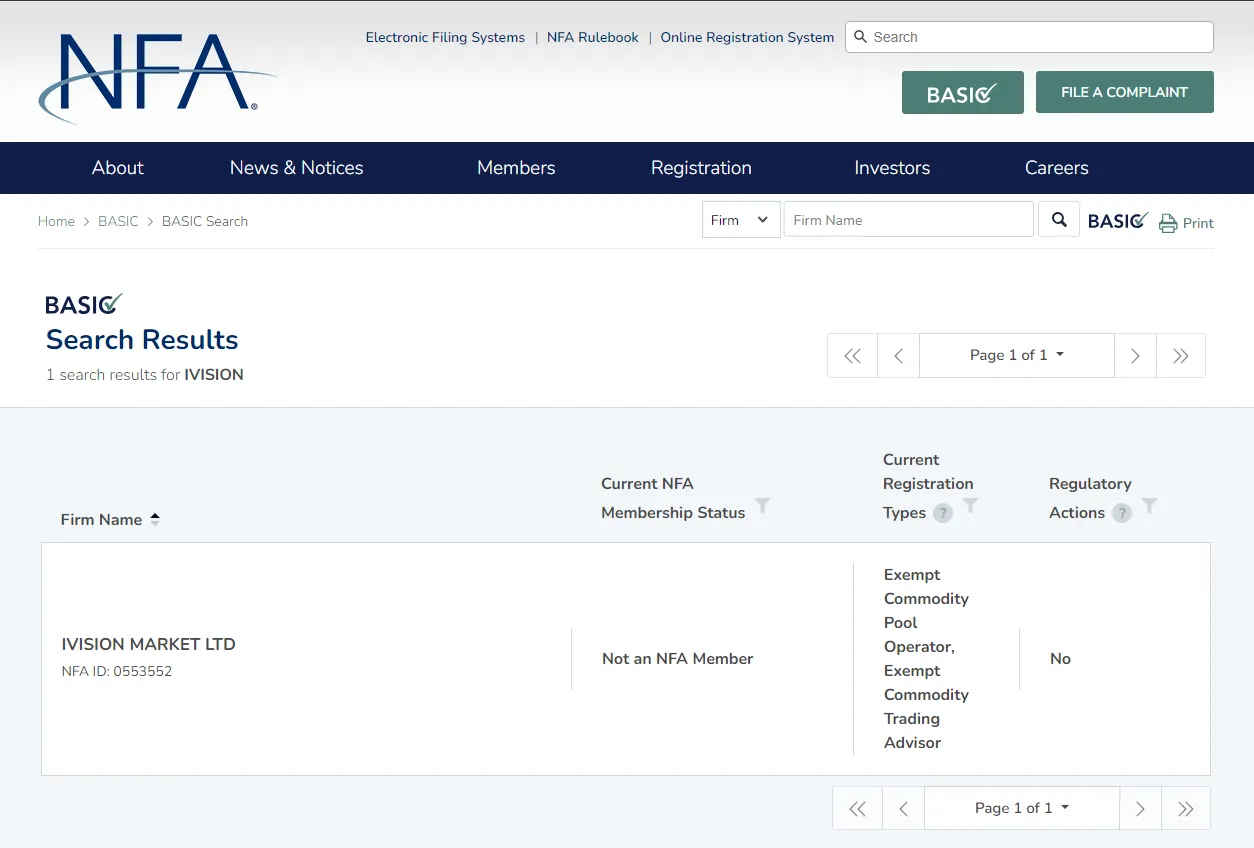Show help for Current Registration Types
The image size is (1254, 848).
(942, 513)
